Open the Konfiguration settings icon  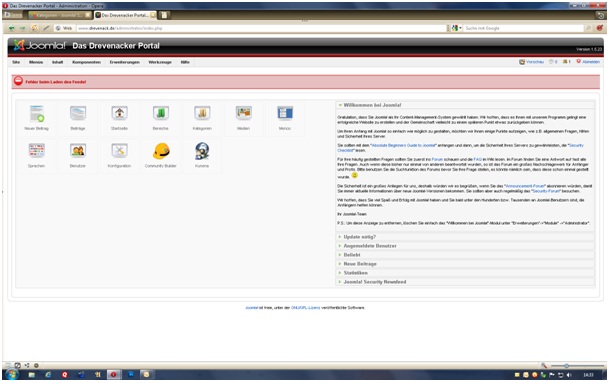[x=119, y=155]
